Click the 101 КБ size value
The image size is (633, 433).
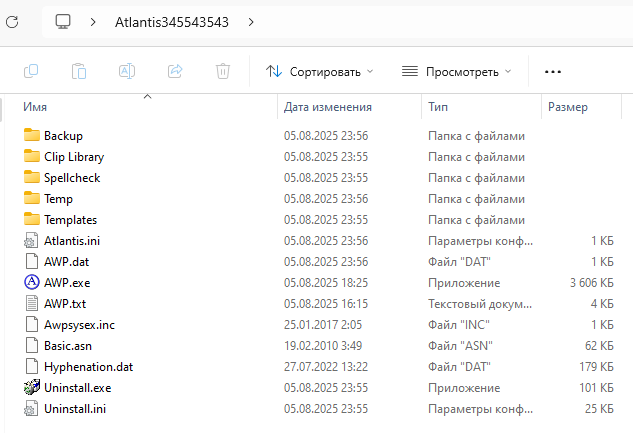[x=596, y=387]
